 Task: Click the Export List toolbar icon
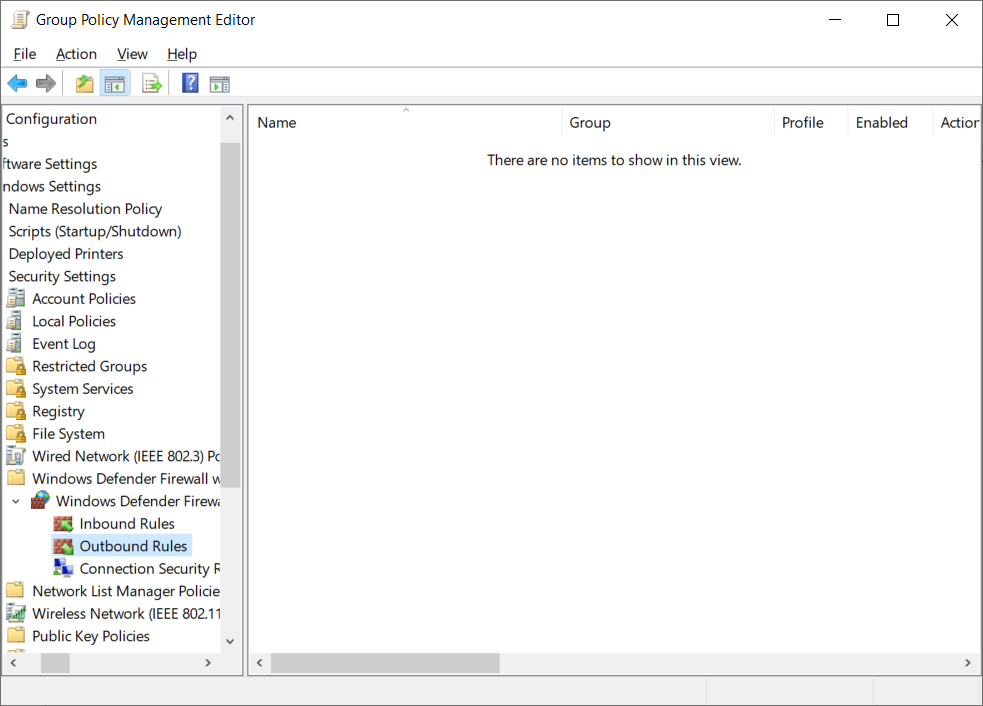[152, 83]
